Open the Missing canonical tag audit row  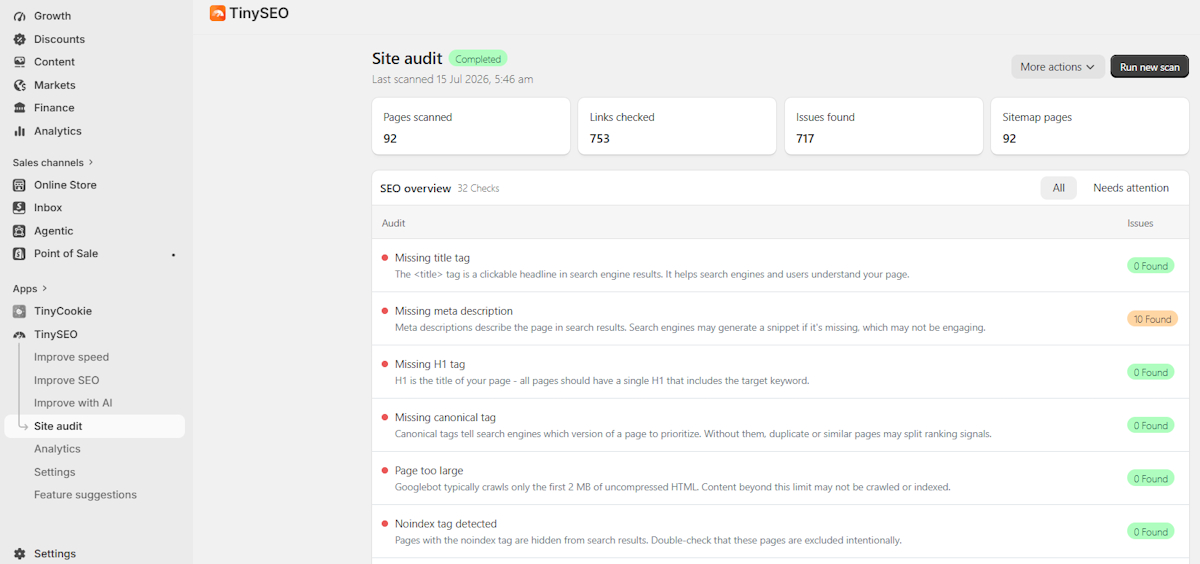pyautogui.click(x=780, y=425)
